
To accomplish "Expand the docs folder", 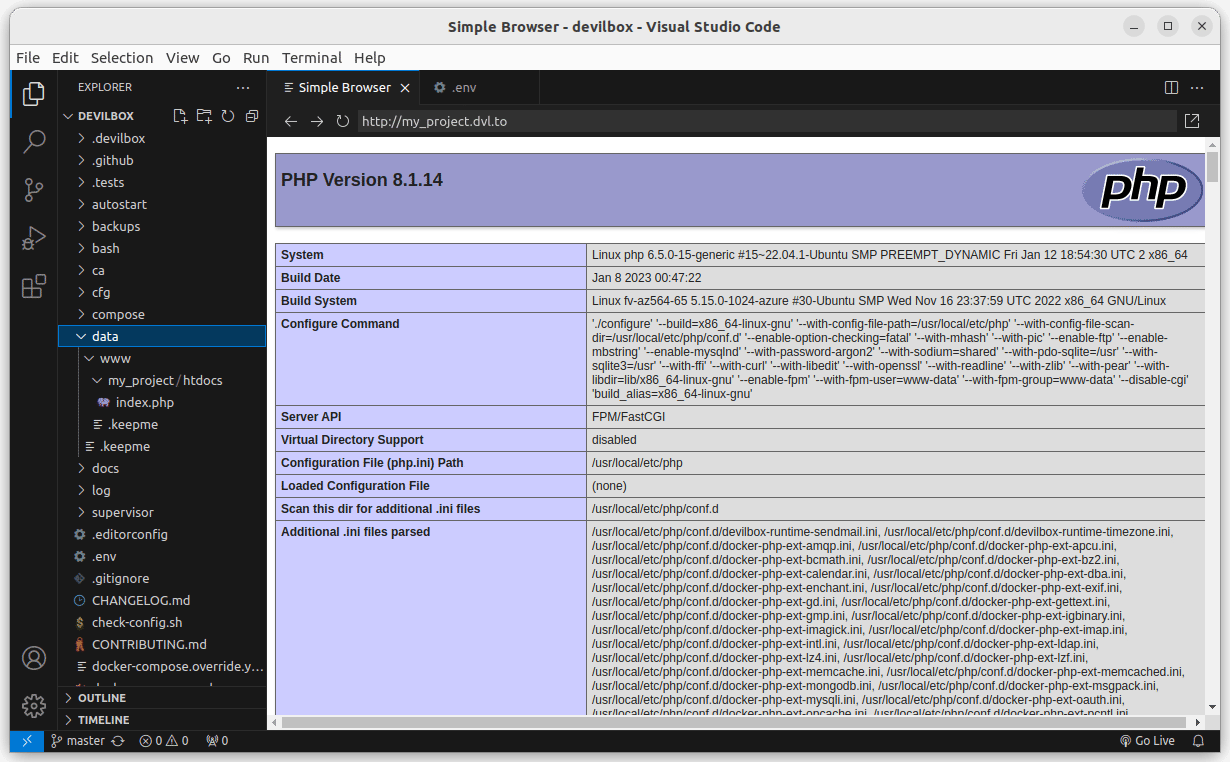I will pyautogui.click(x=105, y=468).
